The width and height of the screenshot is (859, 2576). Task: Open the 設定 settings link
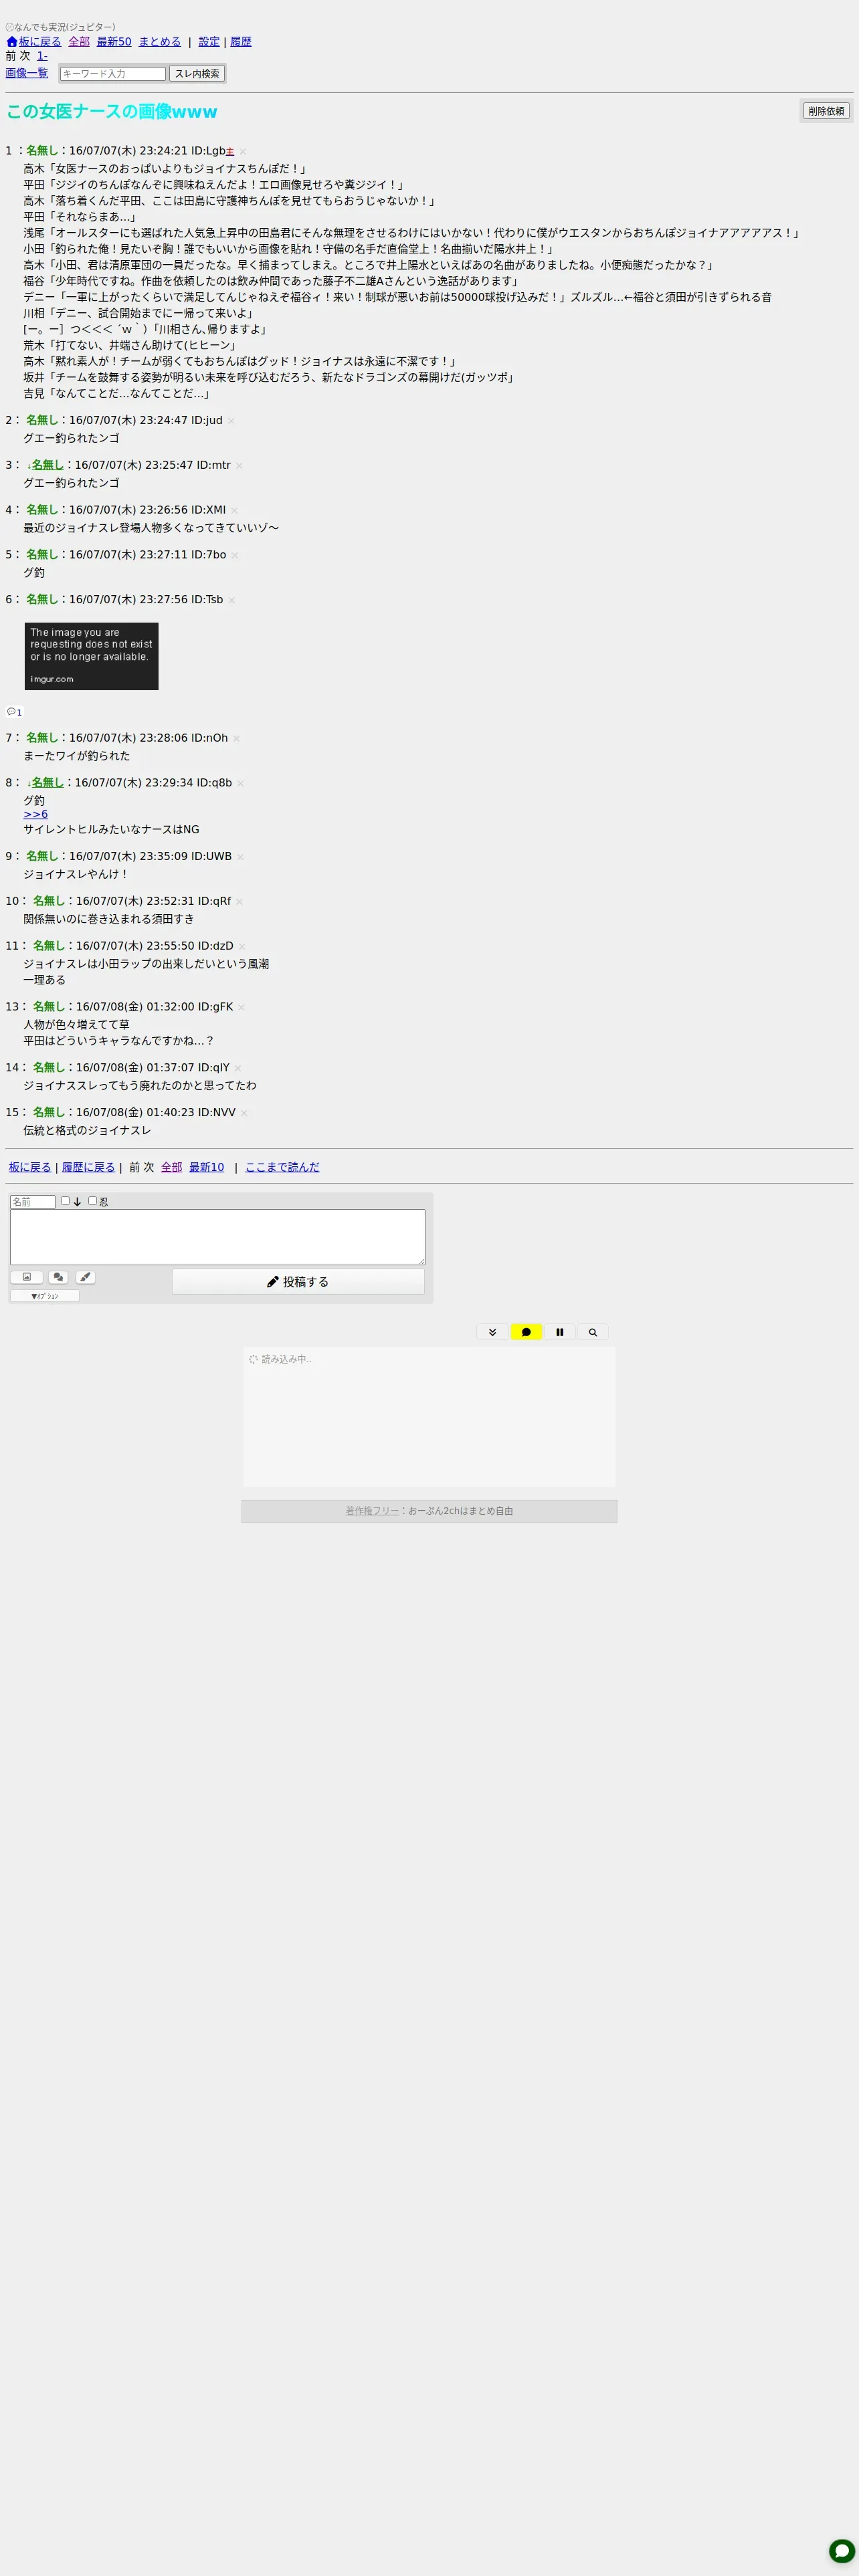tap(209, 42)
